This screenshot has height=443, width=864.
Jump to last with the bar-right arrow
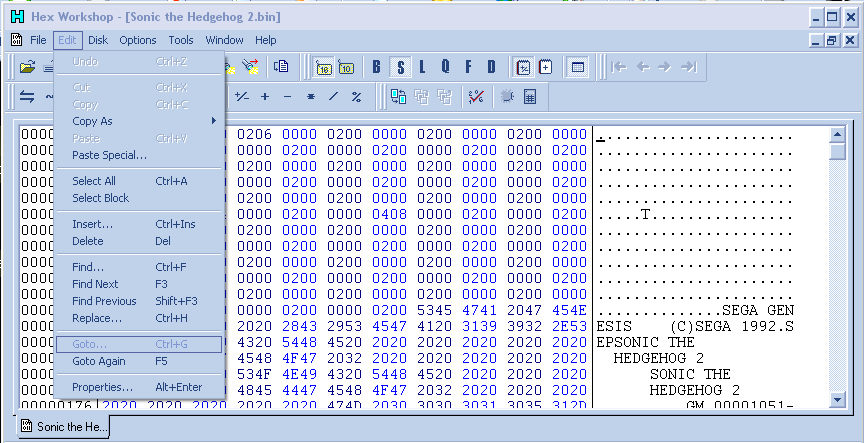coord(688,67)
